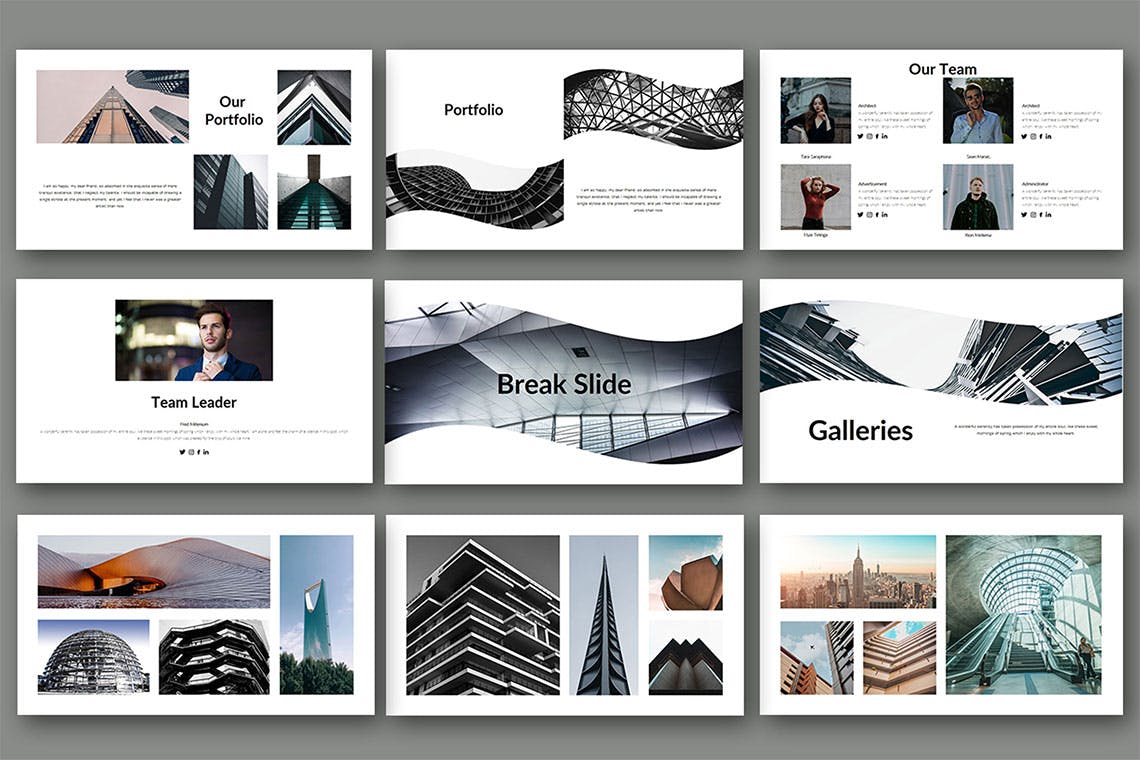The image size is (1140, 760).
Task: Click the Instagram icon under Team Leader
Action: [190, 452]
